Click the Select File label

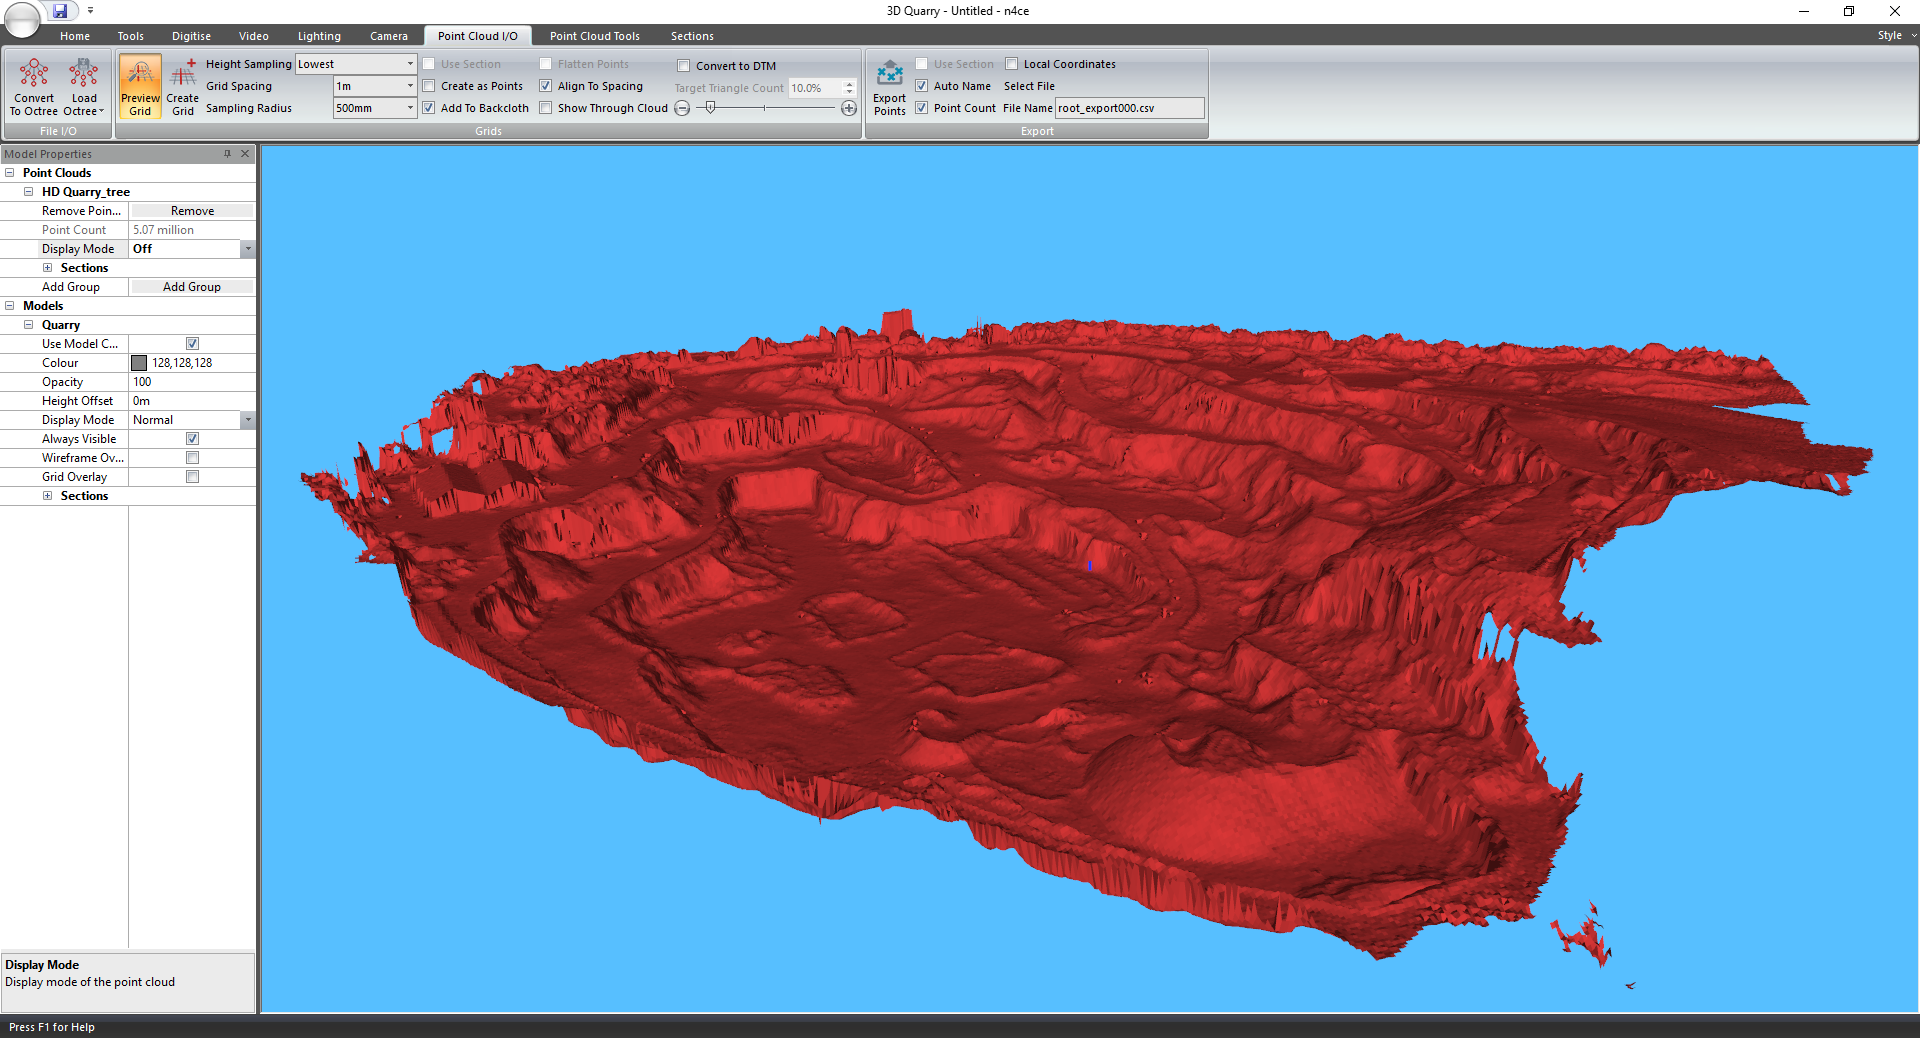click(x=1029, y=86)
